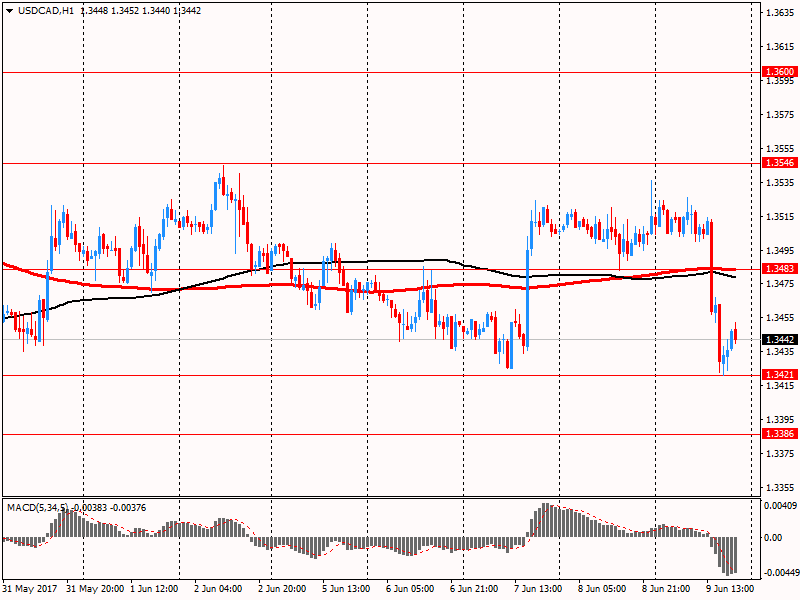This screenshot has width=800, height=600.
Task: Select the 1.3495 price scale label
Action: point(781,251)
